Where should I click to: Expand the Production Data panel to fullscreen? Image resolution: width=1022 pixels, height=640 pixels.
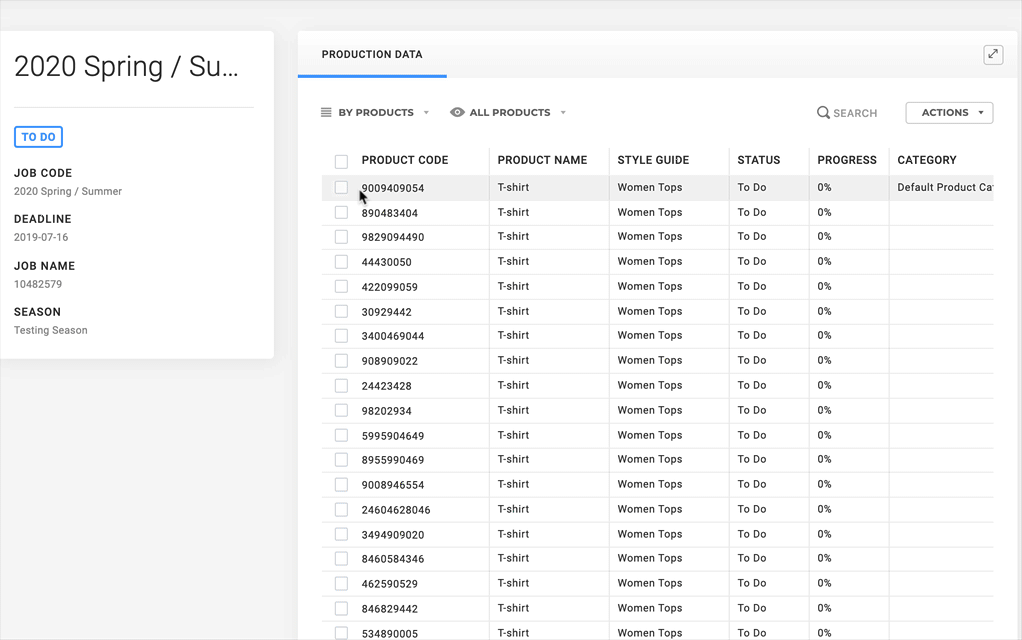click(x=993, y=55)
